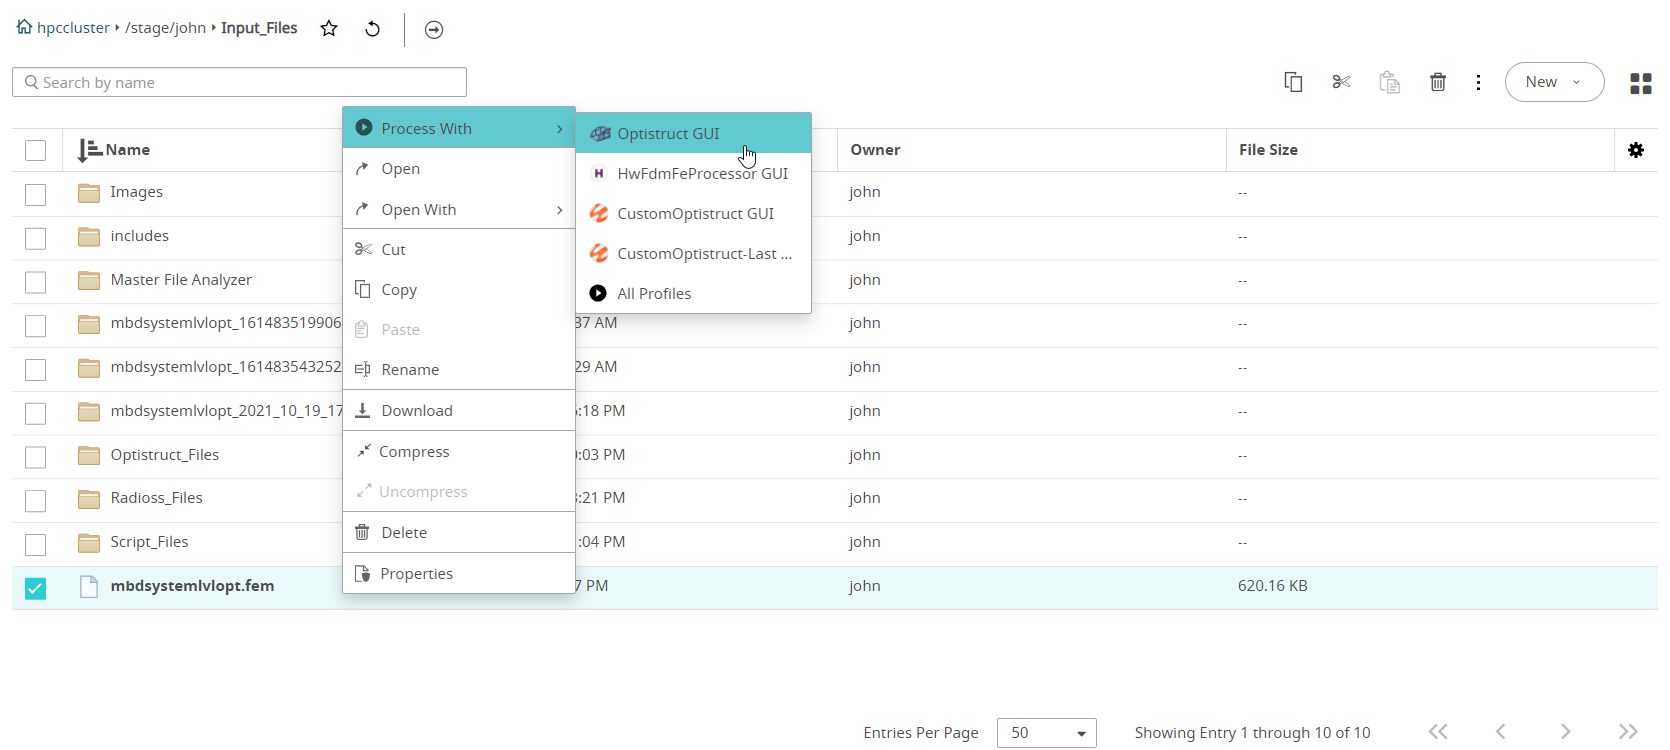Check the Radioss_Files folder checkbox
This screenshot has width=1670, height=750.
pos(35,500)
